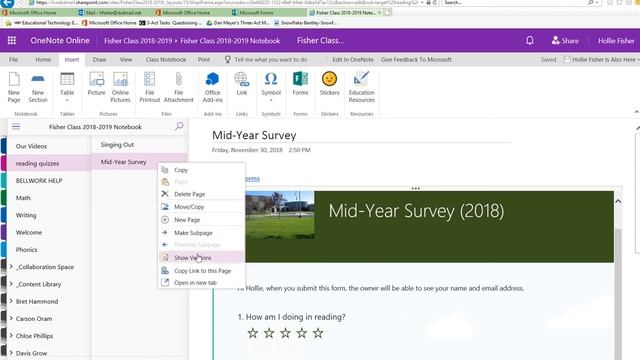
Task: Open the Class Notebook tab
Action: 166,60
